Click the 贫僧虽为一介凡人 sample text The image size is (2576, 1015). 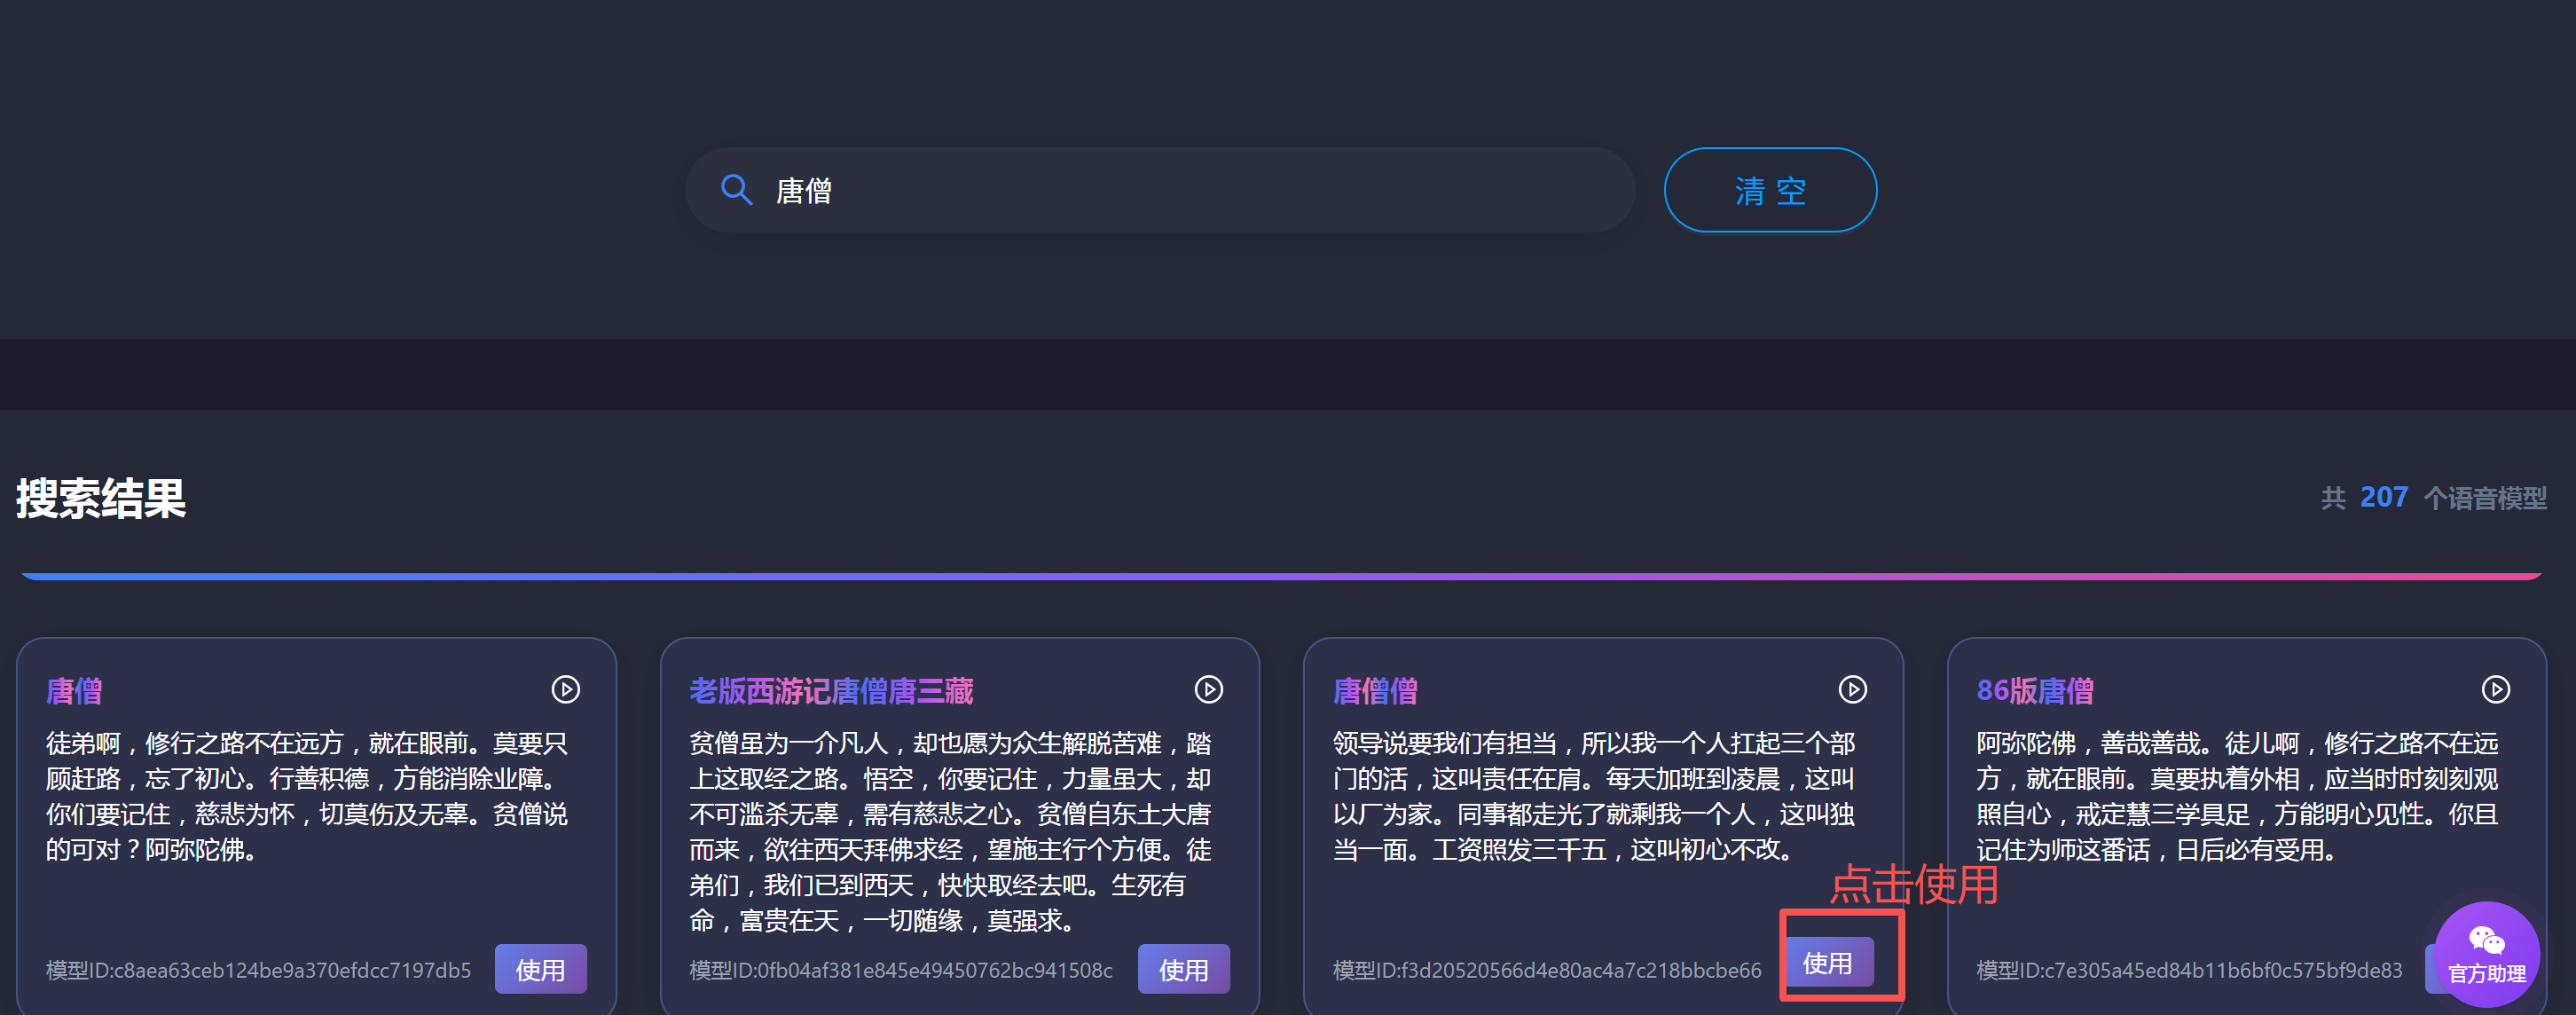tap(950, 831)
